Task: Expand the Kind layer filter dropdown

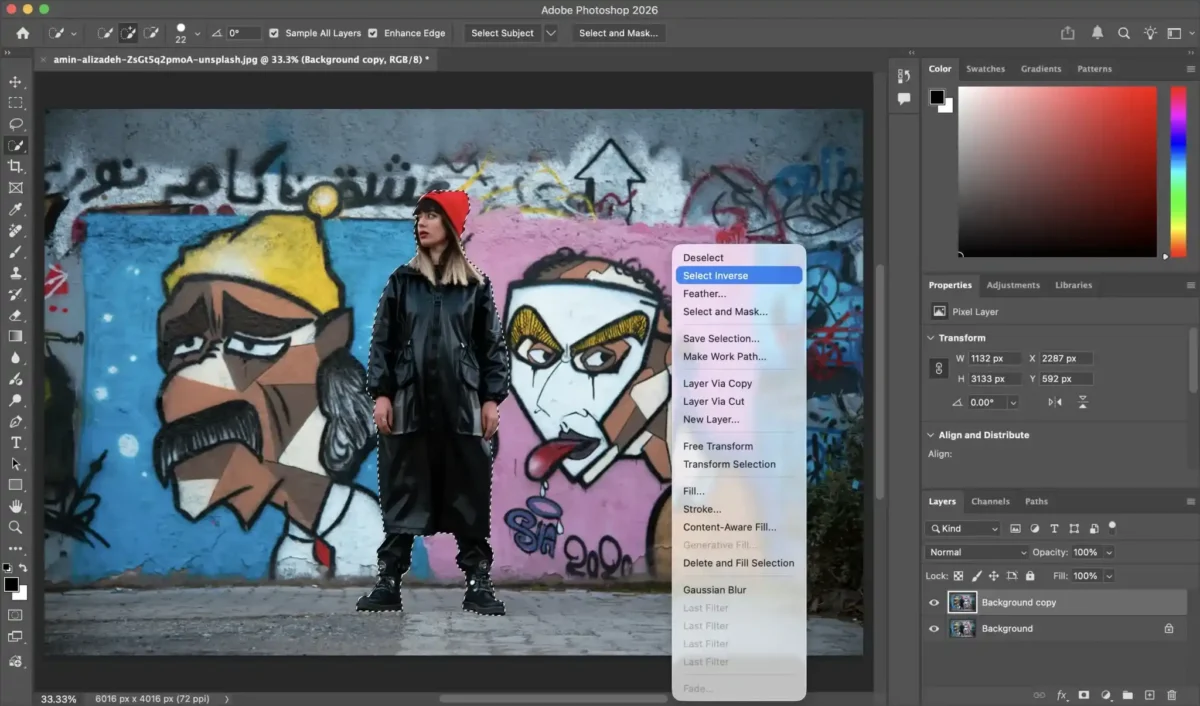Action: pyautogui.click(x=964, y=528)
